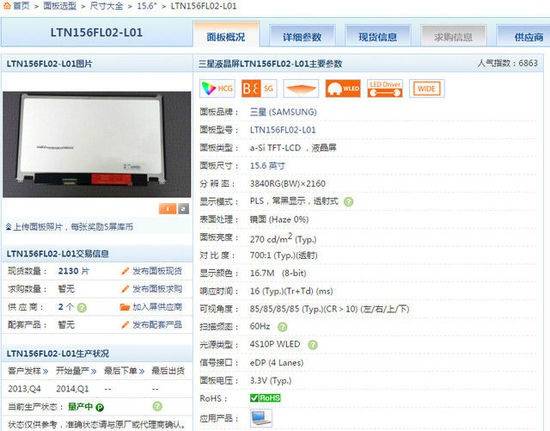Click 发布面板求购 link
550x431 pixels.
tap(157, 289)
